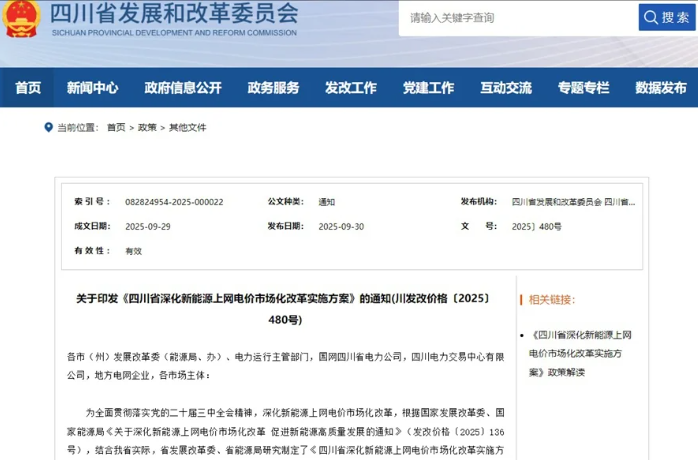
Task: Click the location pin icon in breadcrumb
Action: point(48,127)
